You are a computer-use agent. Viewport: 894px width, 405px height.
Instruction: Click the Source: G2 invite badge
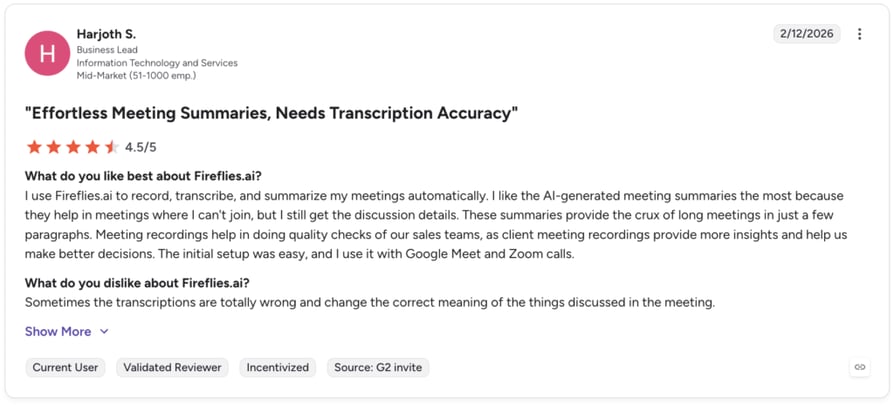pyautogui.click(x=378, y=367)
